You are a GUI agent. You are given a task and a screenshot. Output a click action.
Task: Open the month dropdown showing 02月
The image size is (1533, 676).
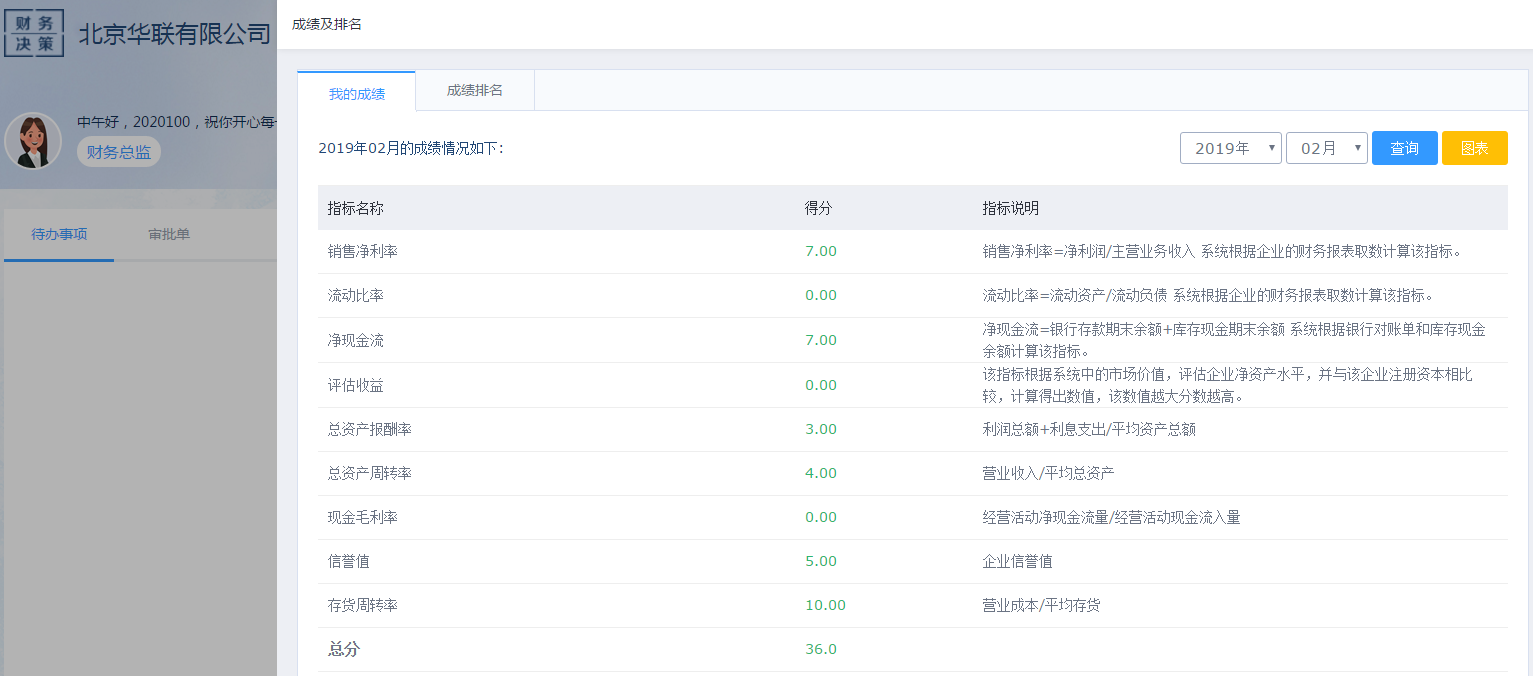click(1326, 148)
